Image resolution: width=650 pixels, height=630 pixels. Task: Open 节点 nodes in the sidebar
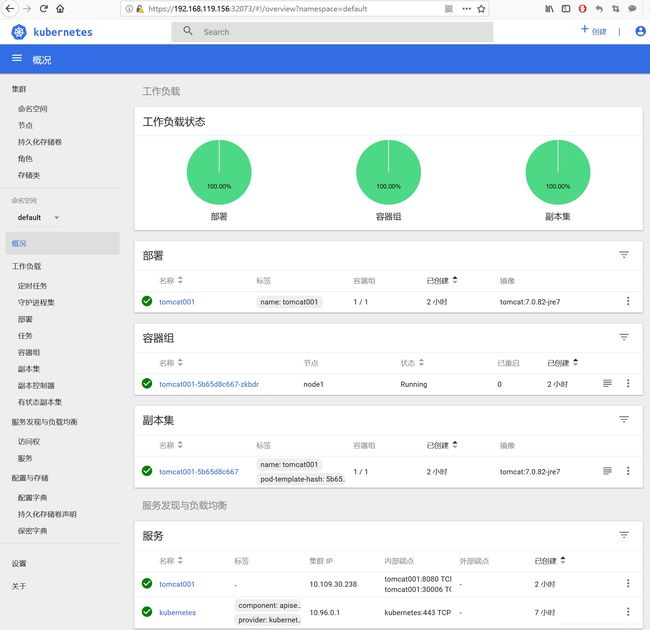(x=25, y=125)
